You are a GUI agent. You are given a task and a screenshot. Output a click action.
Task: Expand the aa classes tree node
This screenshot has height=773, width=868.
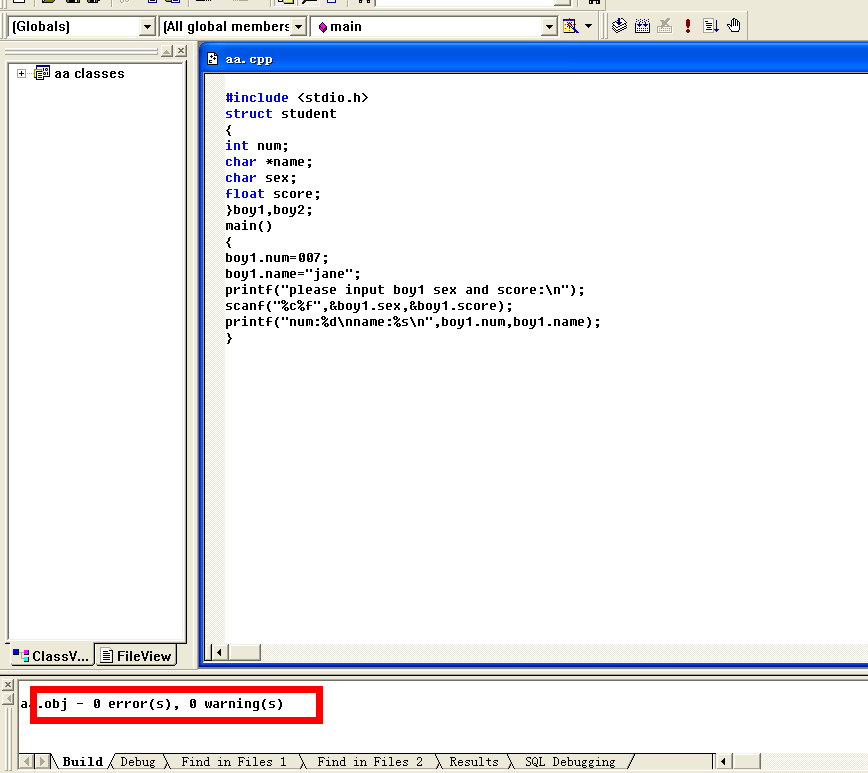(21, 74)
